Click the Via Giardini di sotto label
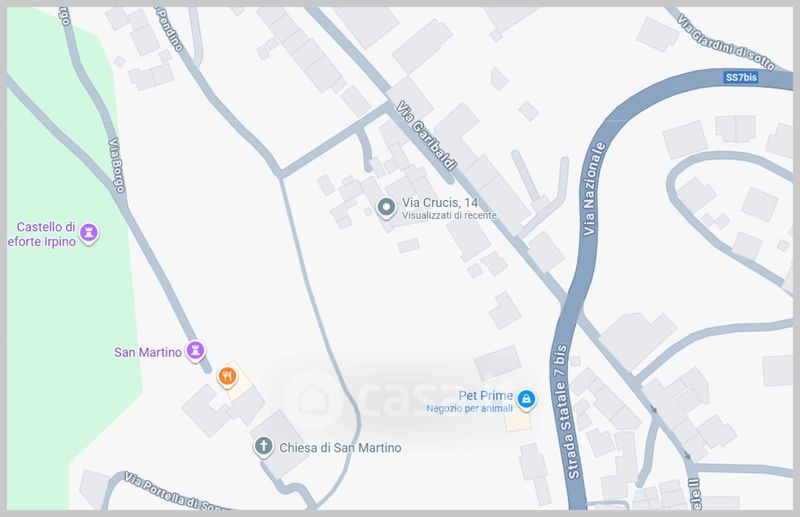This screenshot has height=517, width=800. (726, 42)
